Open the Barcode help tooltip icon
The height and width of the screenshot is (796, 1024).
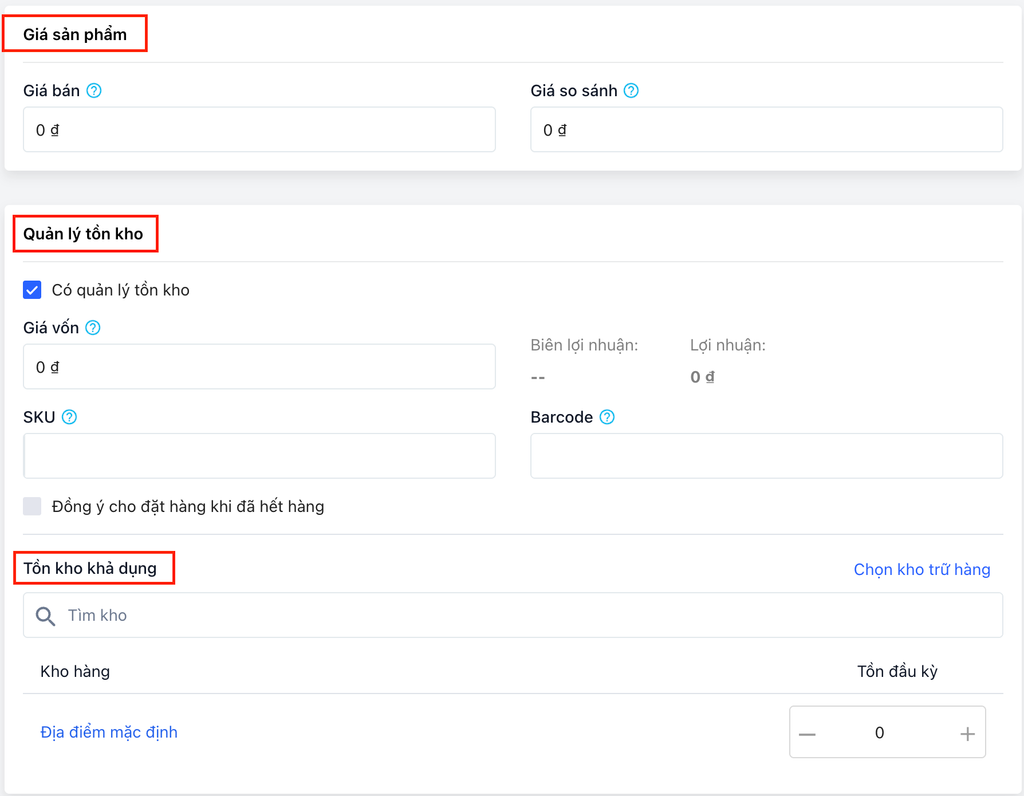607,418
